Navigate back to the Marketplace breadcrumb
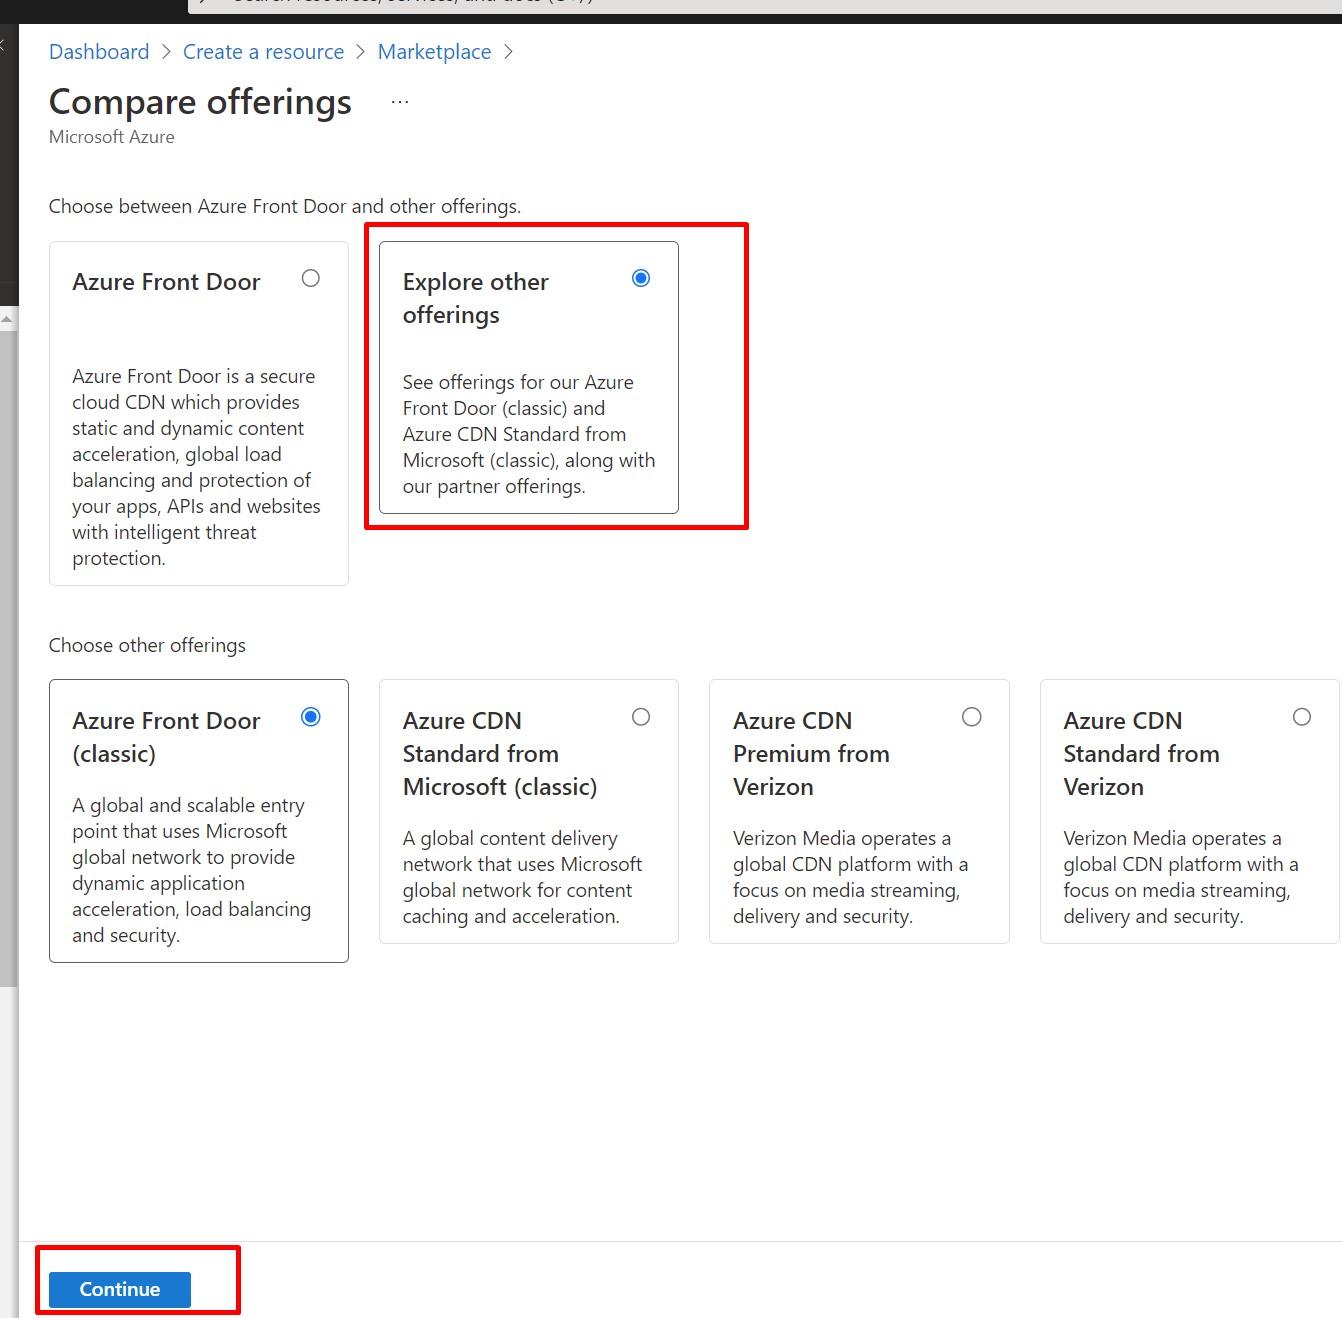The height and width of the screenshot is (1318, 1342). 434,52
